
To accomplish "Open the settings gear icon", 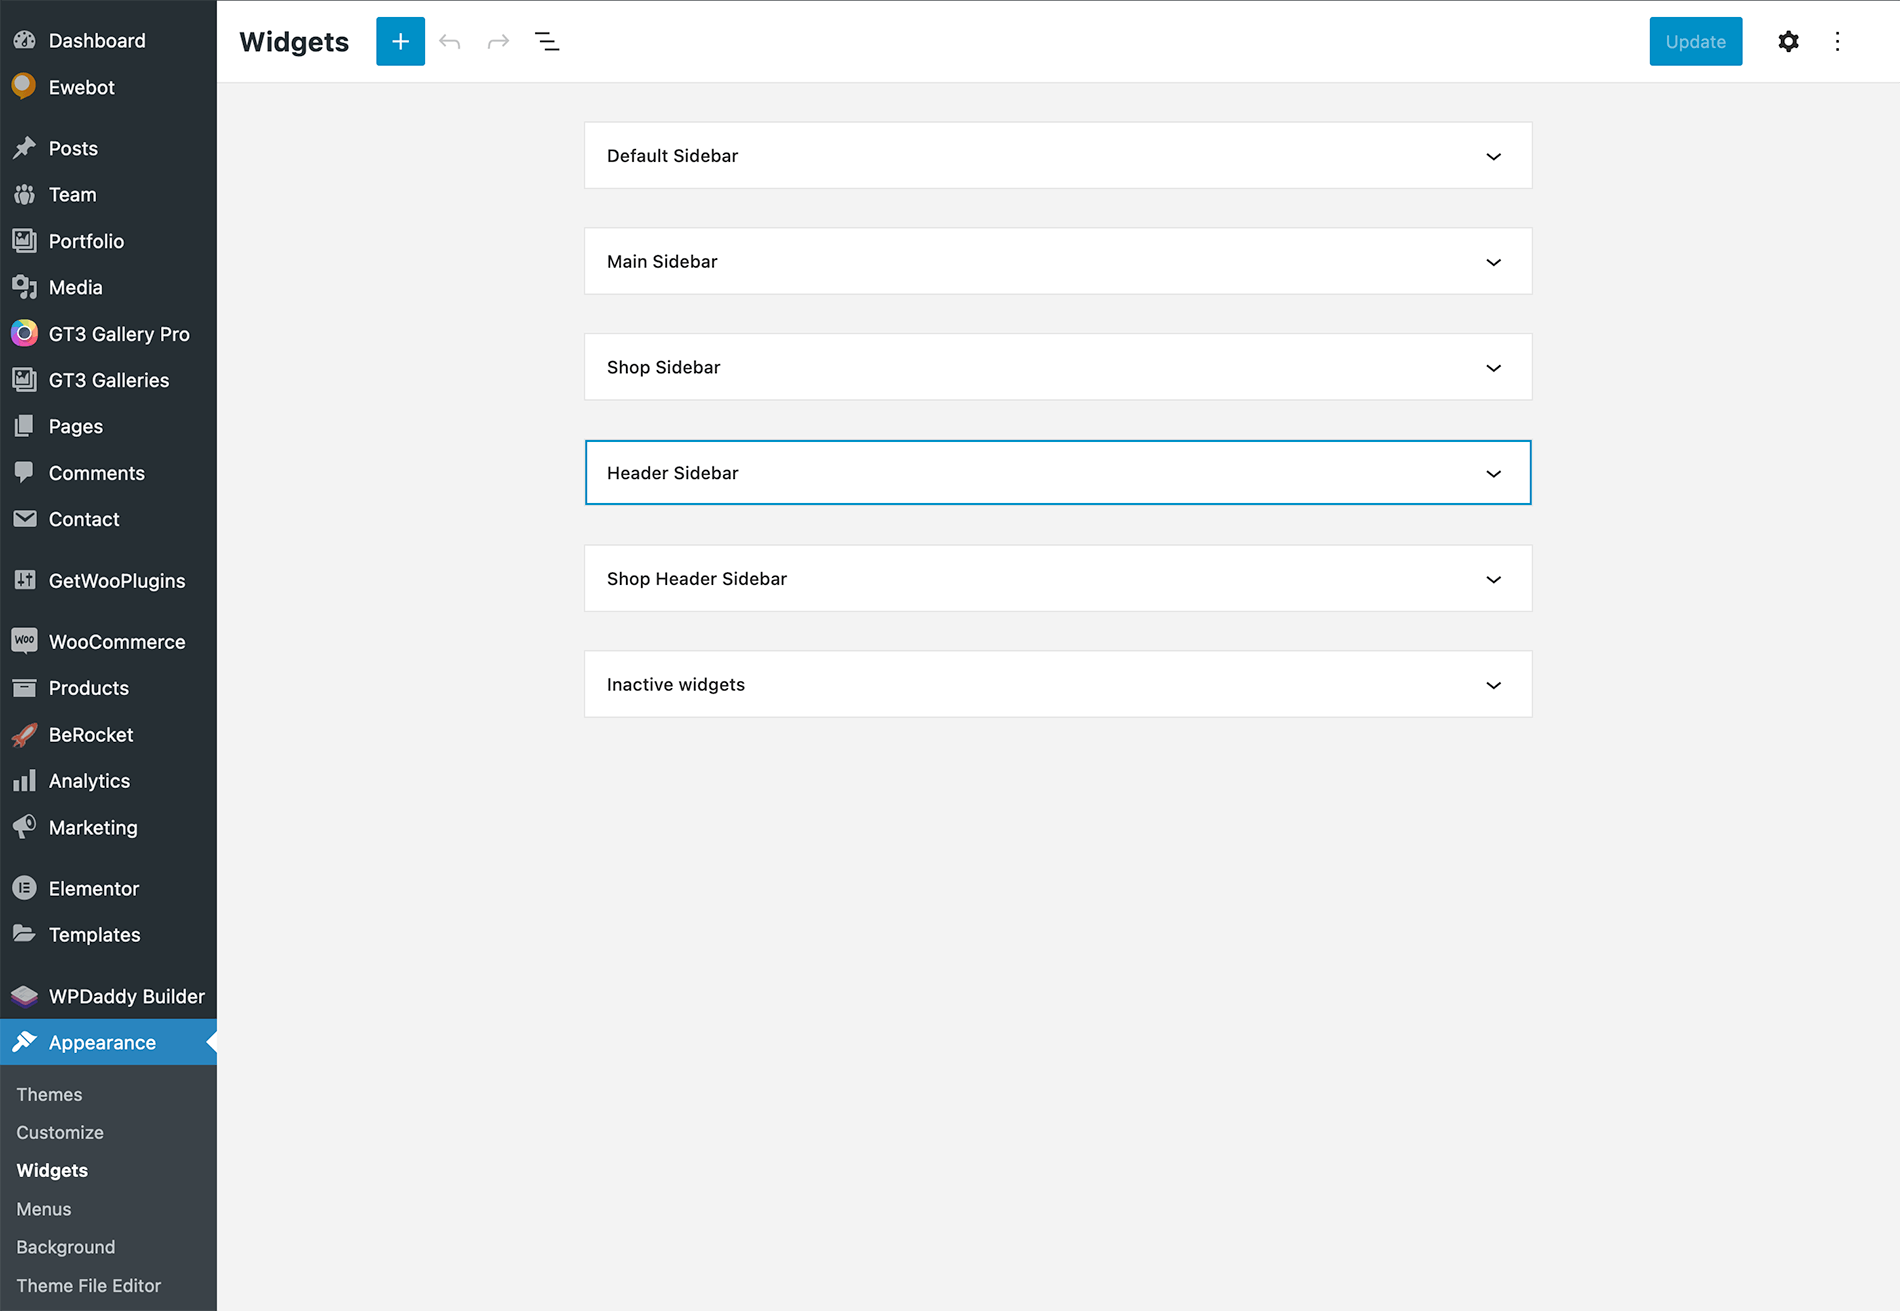I will 1788,41.
